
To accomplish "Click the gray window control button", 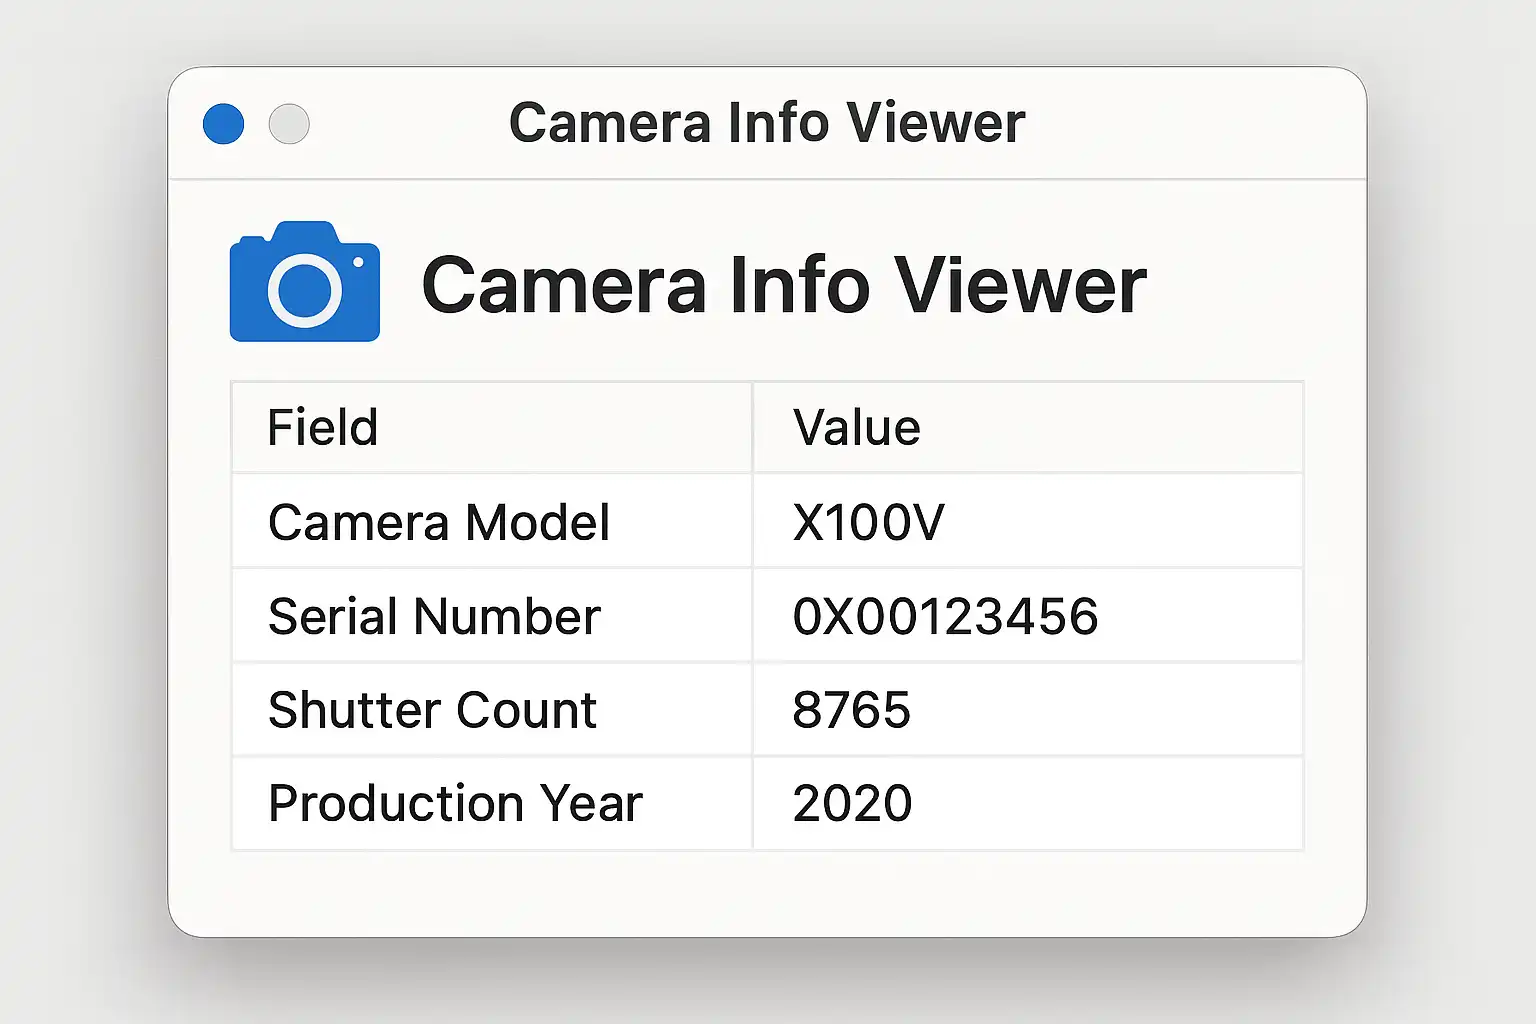I will coord(289,124).
